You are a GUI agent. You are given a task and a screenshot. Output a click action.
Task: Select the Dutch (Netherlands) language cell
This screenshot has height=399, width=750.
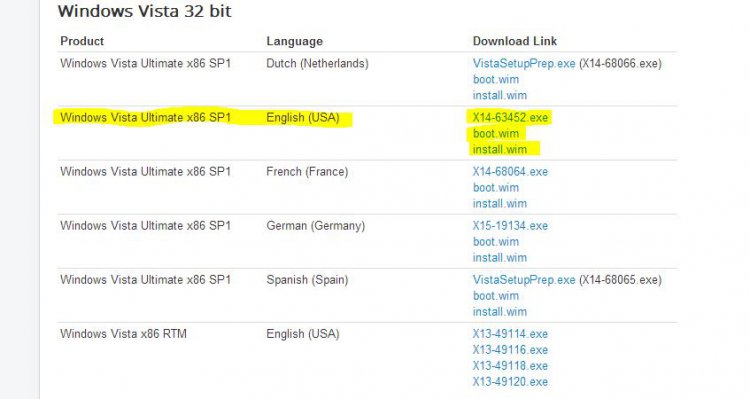(x=317, y=64)
